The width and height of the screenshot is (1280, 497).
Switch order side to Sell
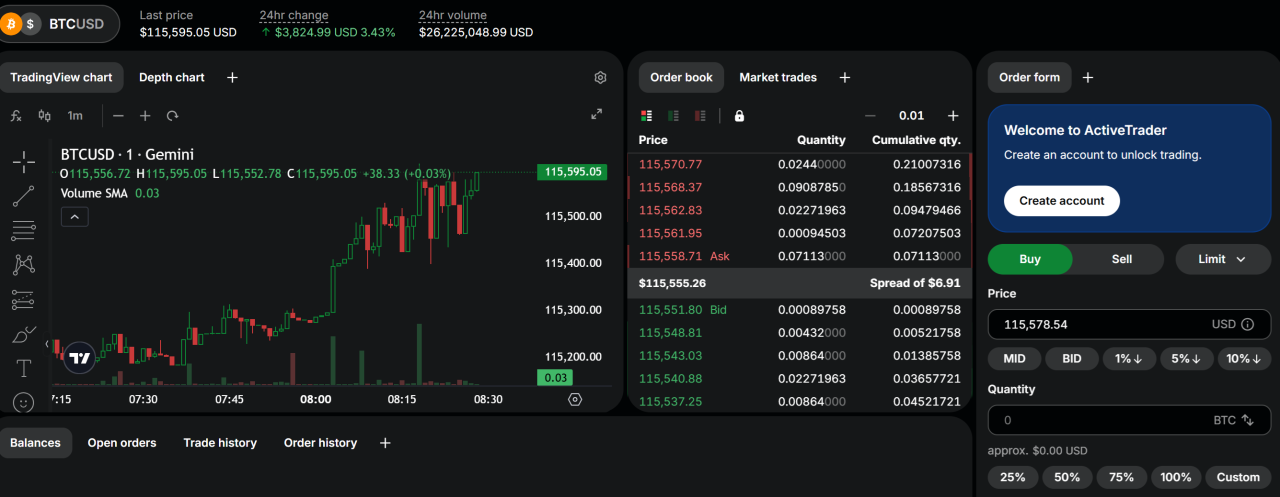(1121, 259)
